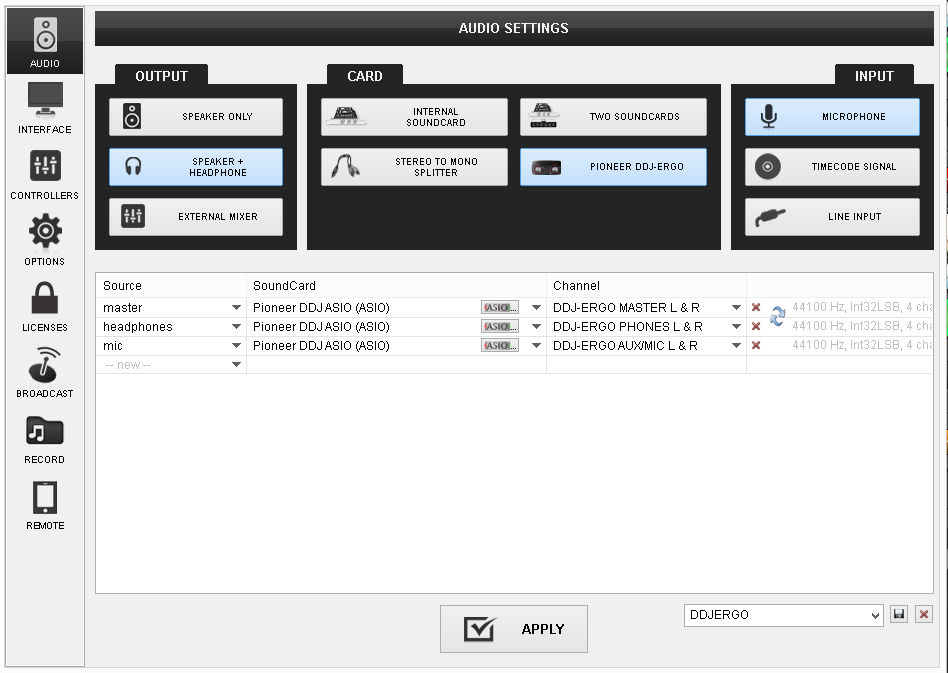This screenshot has width=948, height=673.
Task: Open ASIO settings for mic row
Action: pyautogui.click(x=500, y=346)
